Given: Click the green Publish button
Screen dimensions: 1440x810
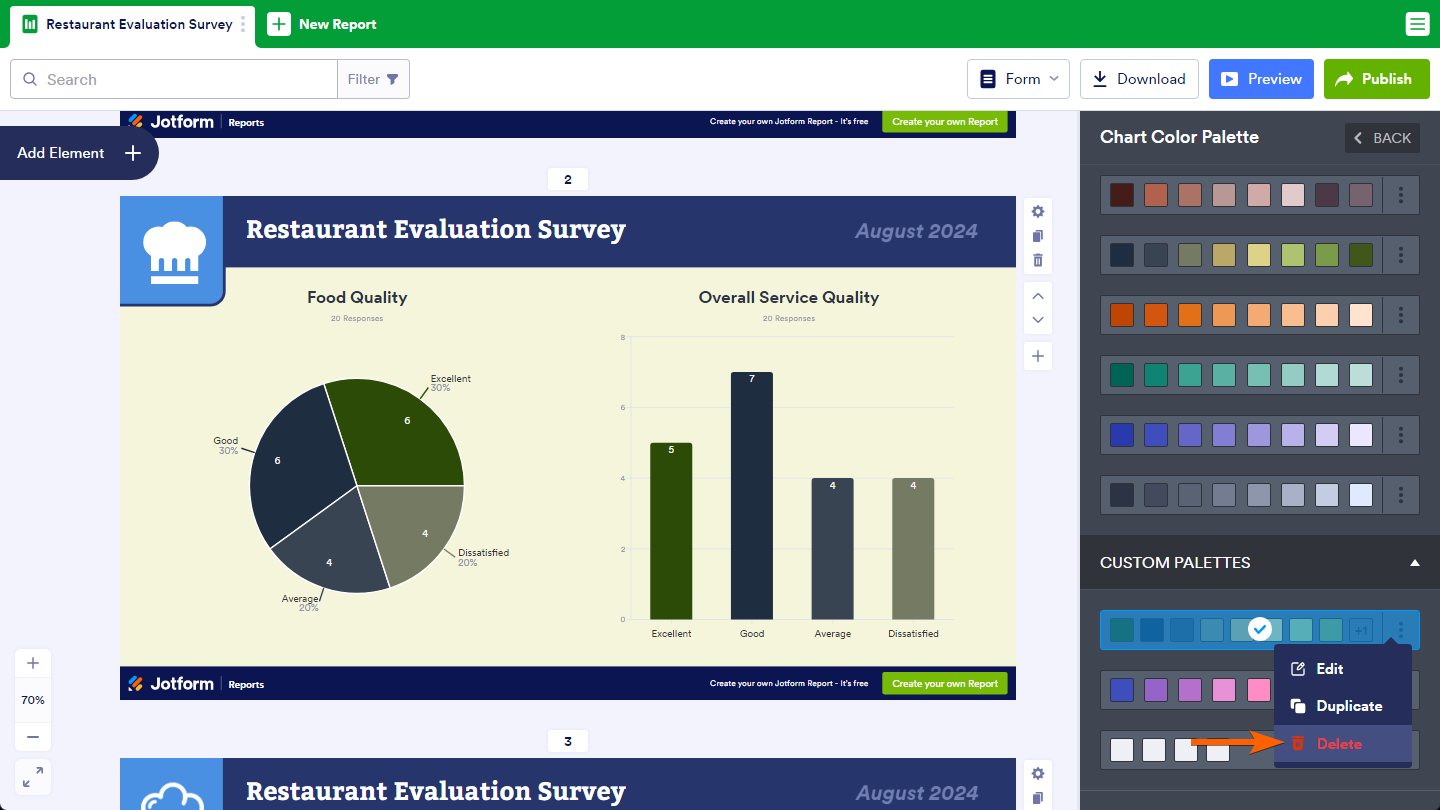Looking at the screenshot, I should tap(1375, 79).
